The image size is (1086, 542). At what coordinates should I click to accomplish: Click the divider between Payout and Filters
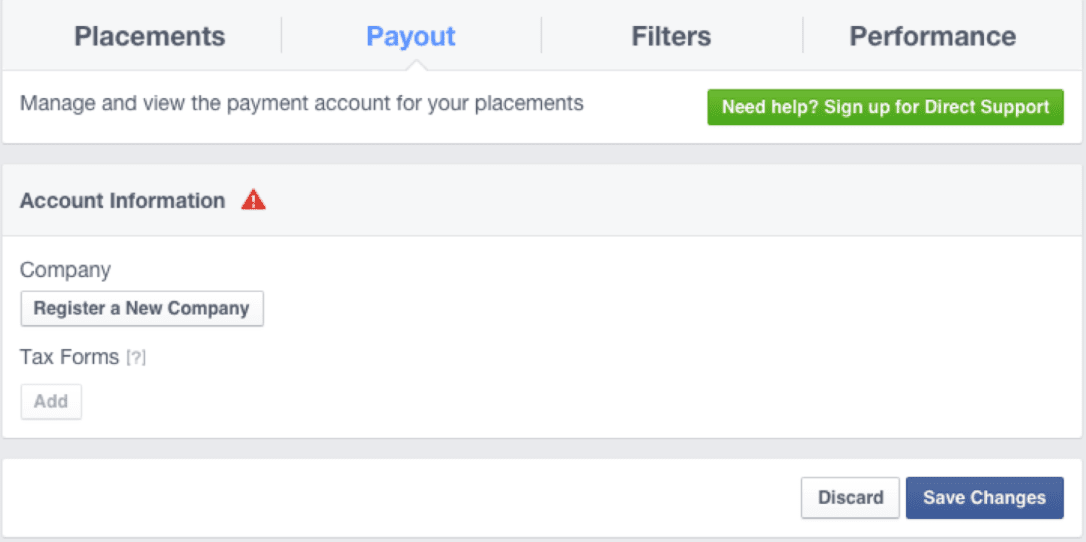point(542,35)
